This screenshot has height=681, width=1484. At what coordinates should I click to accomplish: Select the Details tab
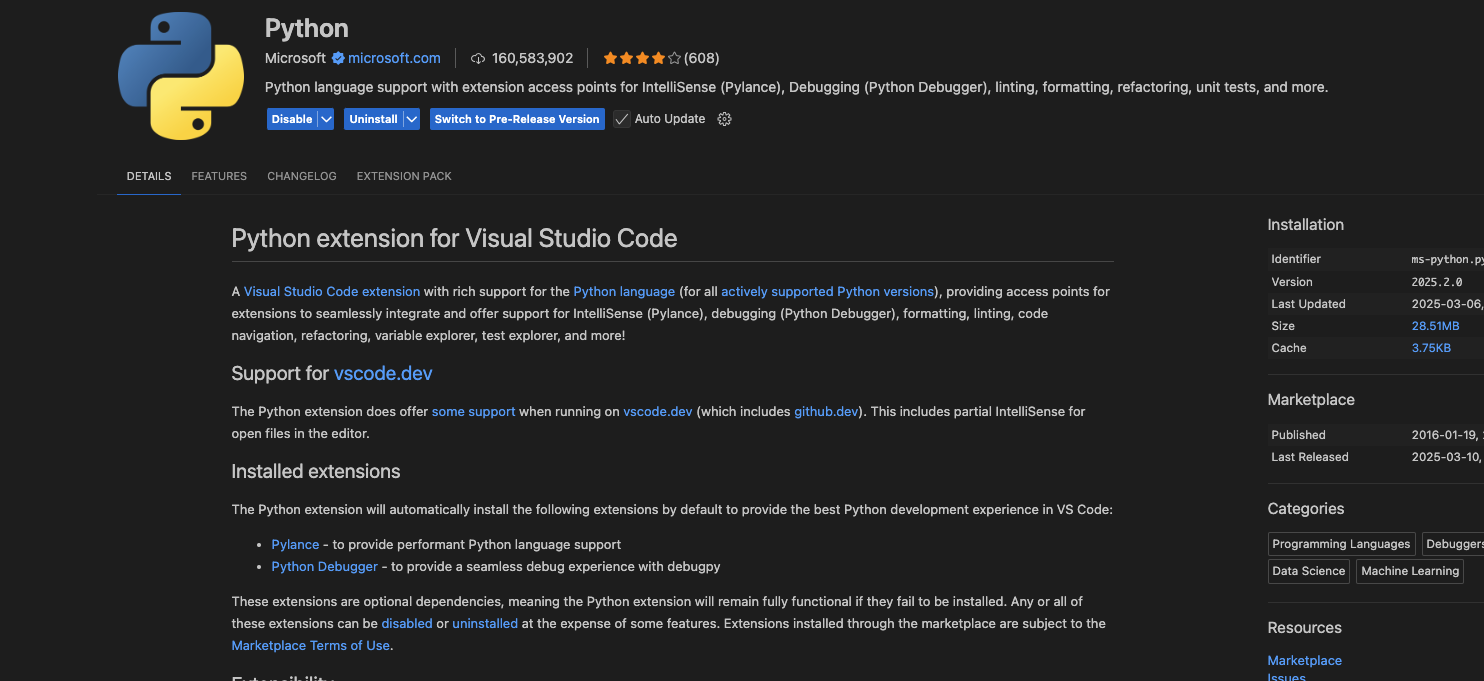149,176
